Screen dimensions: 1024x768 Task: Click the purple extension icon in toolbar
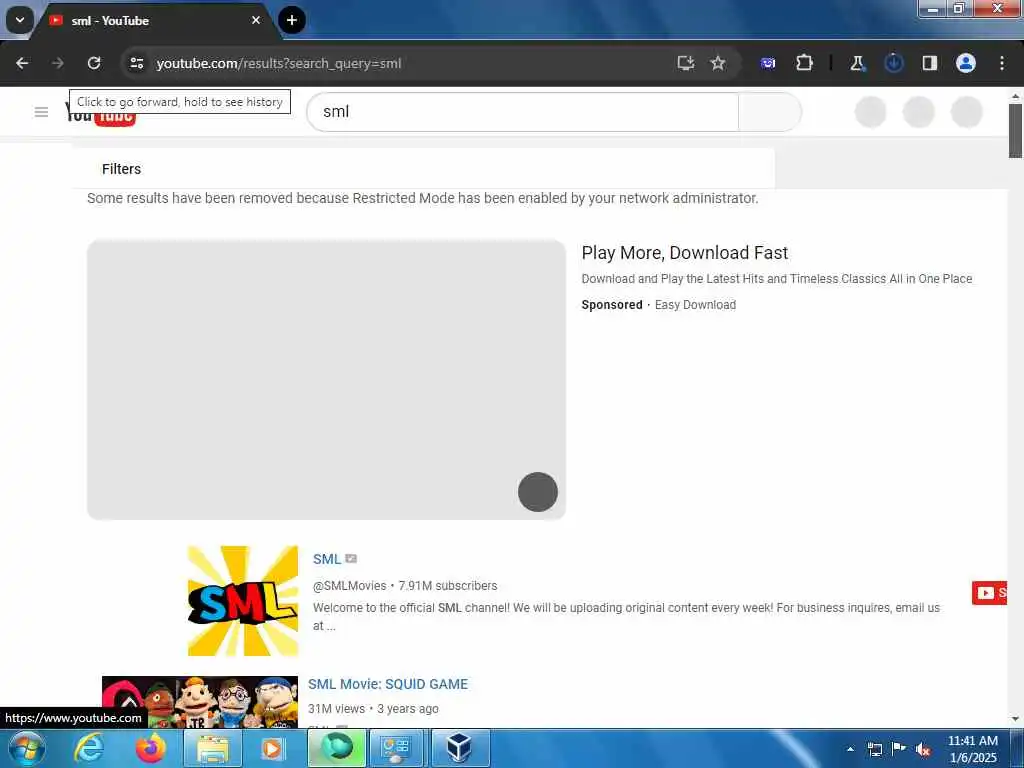click(768, 63)
